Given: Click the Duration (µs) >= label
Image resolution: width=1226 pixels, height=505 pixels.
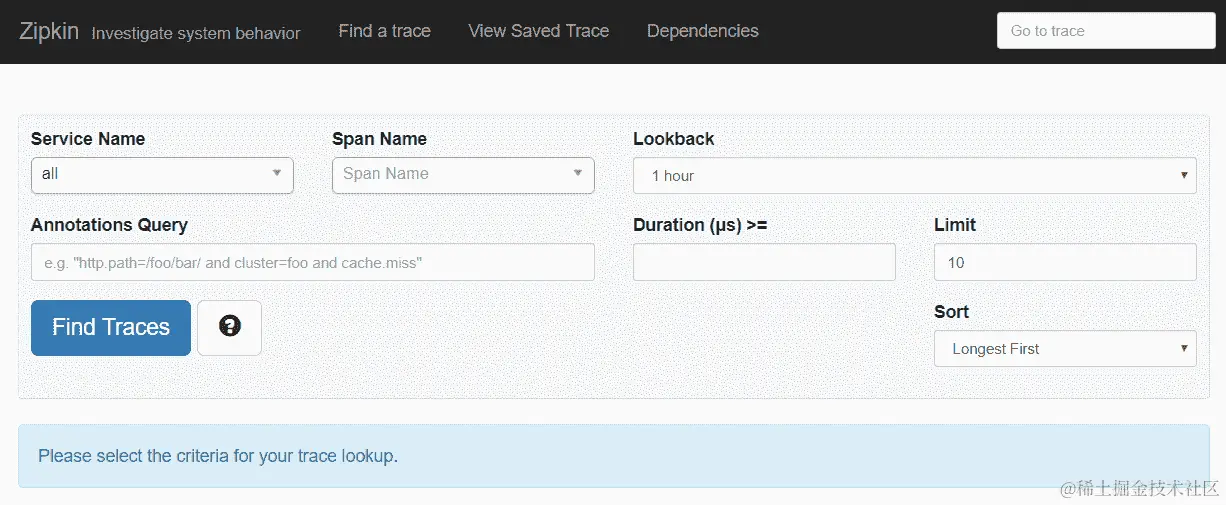Looking at the screenshot, I should tap(700, 225).
